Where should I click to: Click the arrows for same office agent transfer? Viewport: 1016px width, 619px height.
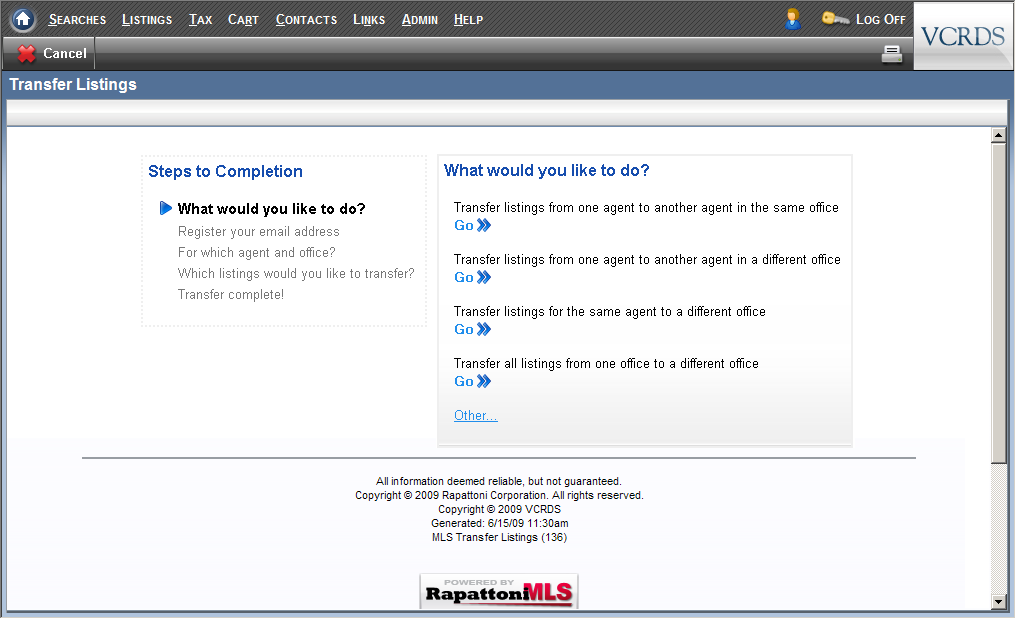coord(484,226)
